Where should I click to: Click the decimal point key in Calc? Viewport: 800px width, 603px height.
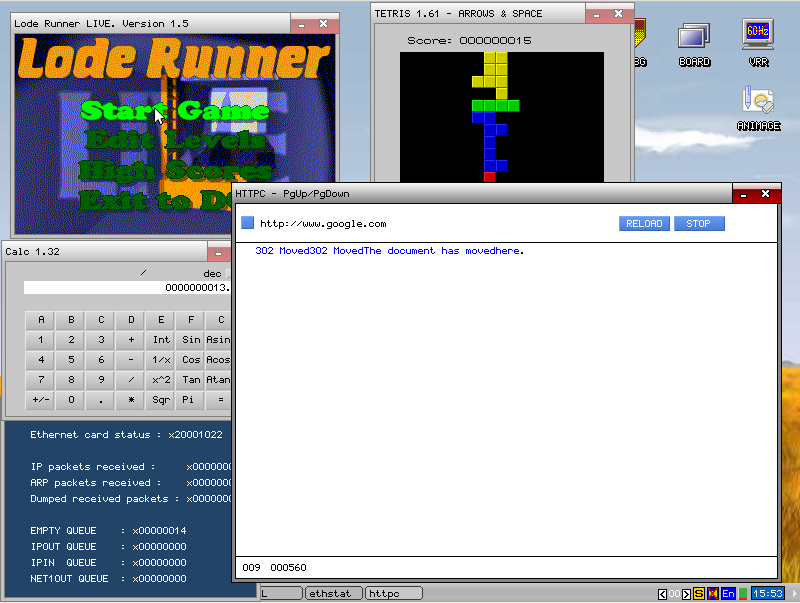click(x=101, y=400)
